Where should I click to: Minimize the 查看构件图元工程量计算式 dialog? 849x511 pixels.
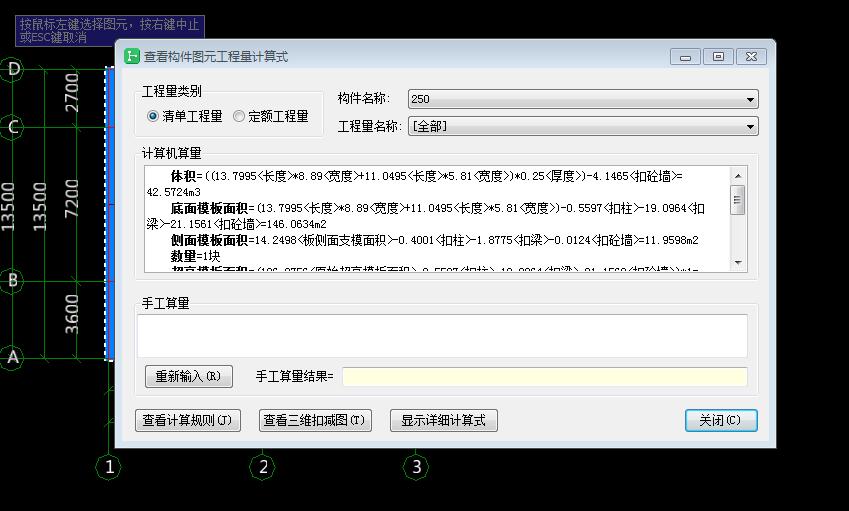[x=685, y=57]
